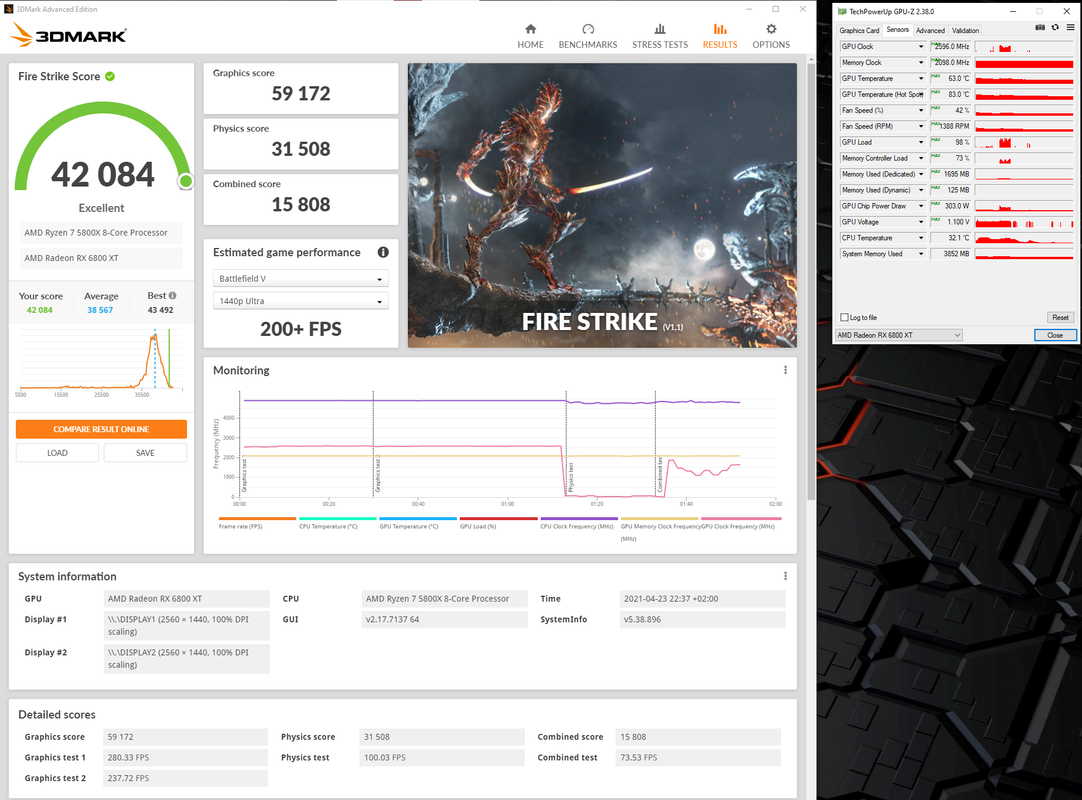Click the LOAD button
The image size is (1082, 800).
point(57,453)
